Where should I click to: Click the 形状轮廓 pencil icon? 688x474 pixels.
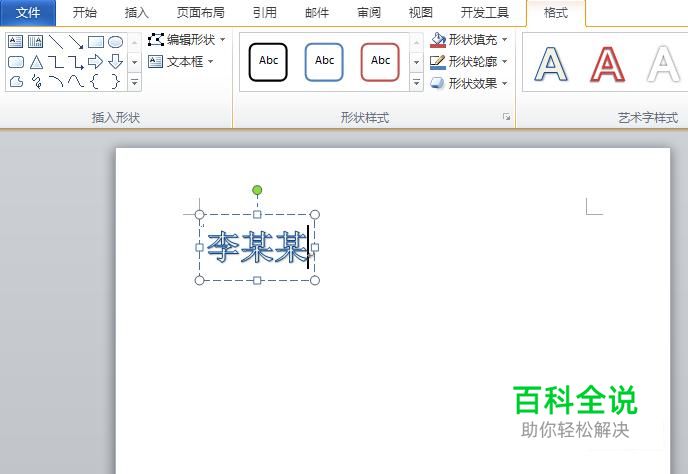pyautogui.click(x=438, y=61)
